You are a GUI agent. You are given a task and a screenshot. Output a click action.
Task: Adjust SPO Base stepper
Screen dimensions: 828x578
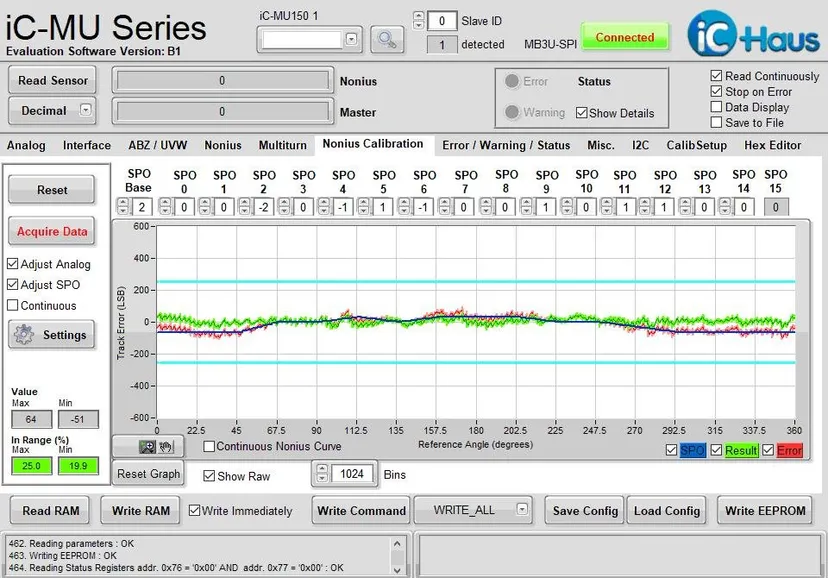123,206
